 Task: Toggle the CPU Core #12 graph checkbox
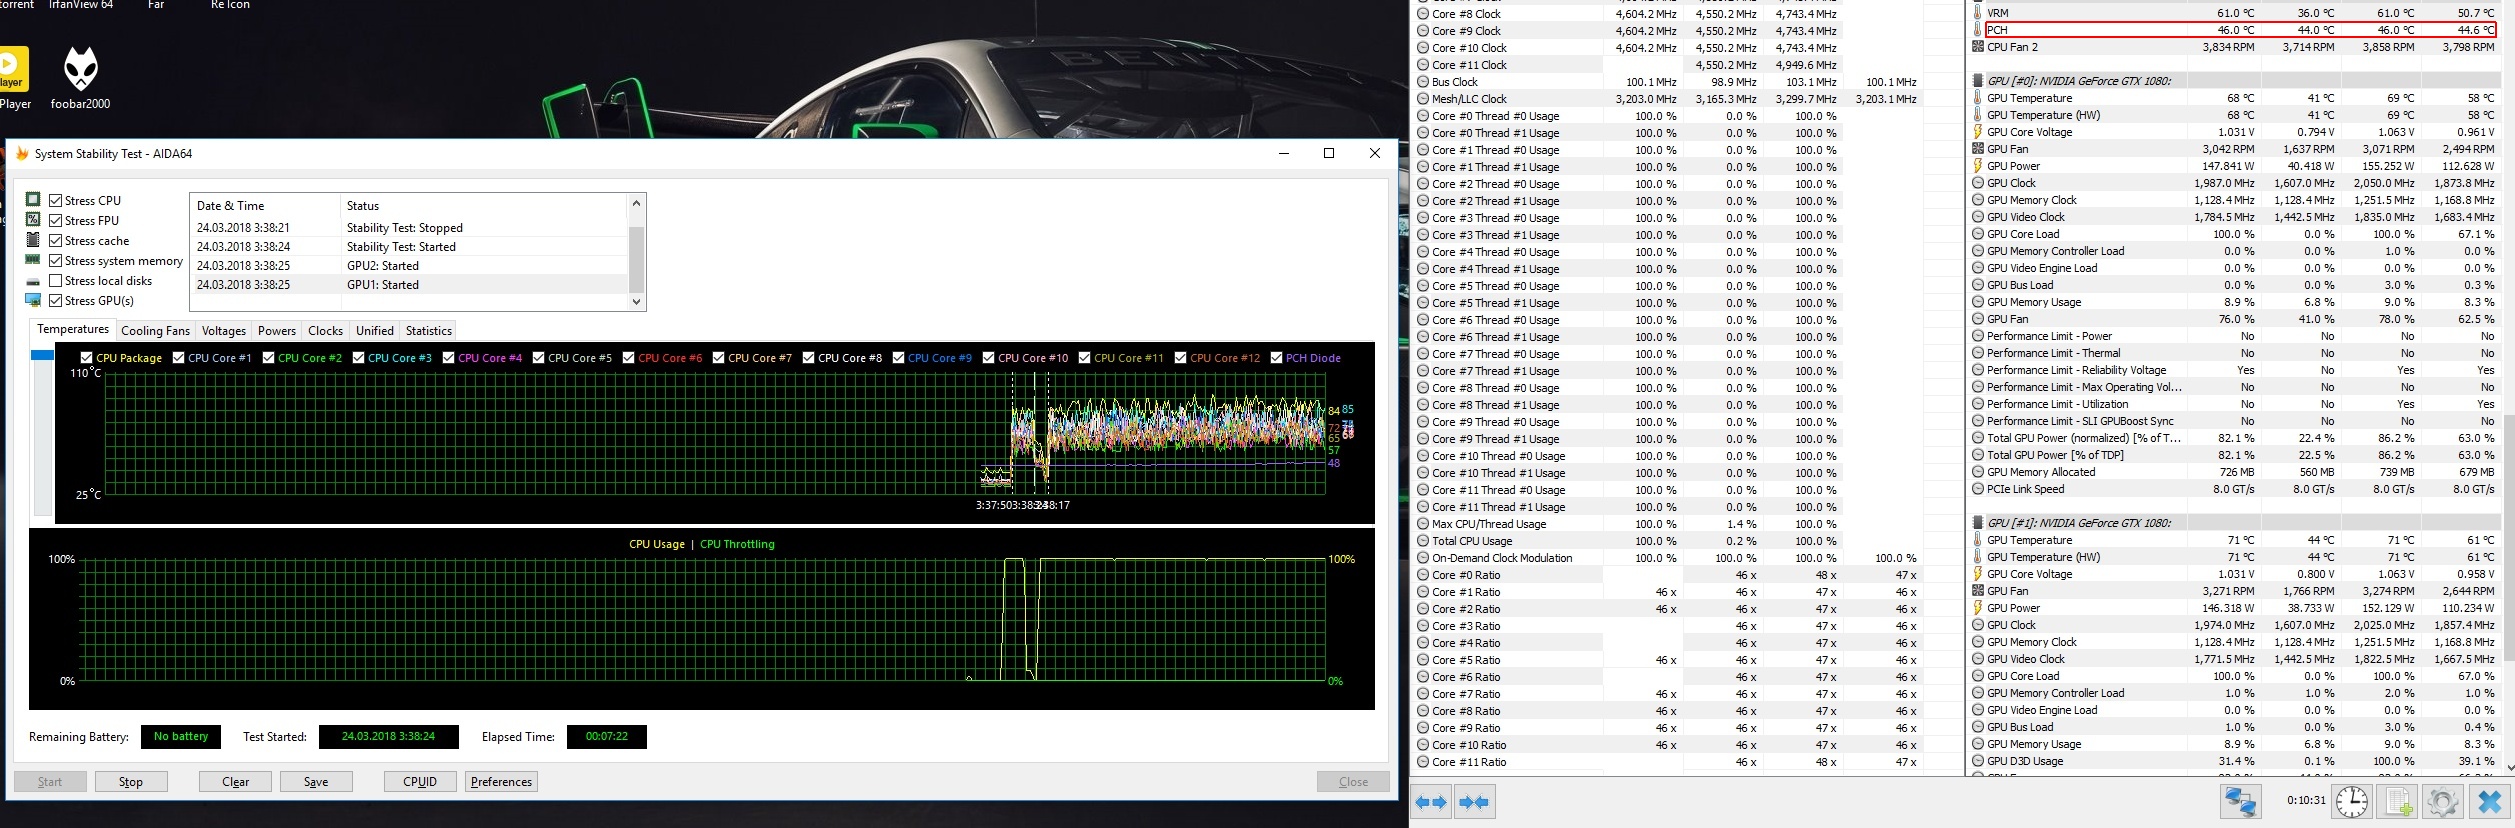(x=1181, y=358)
